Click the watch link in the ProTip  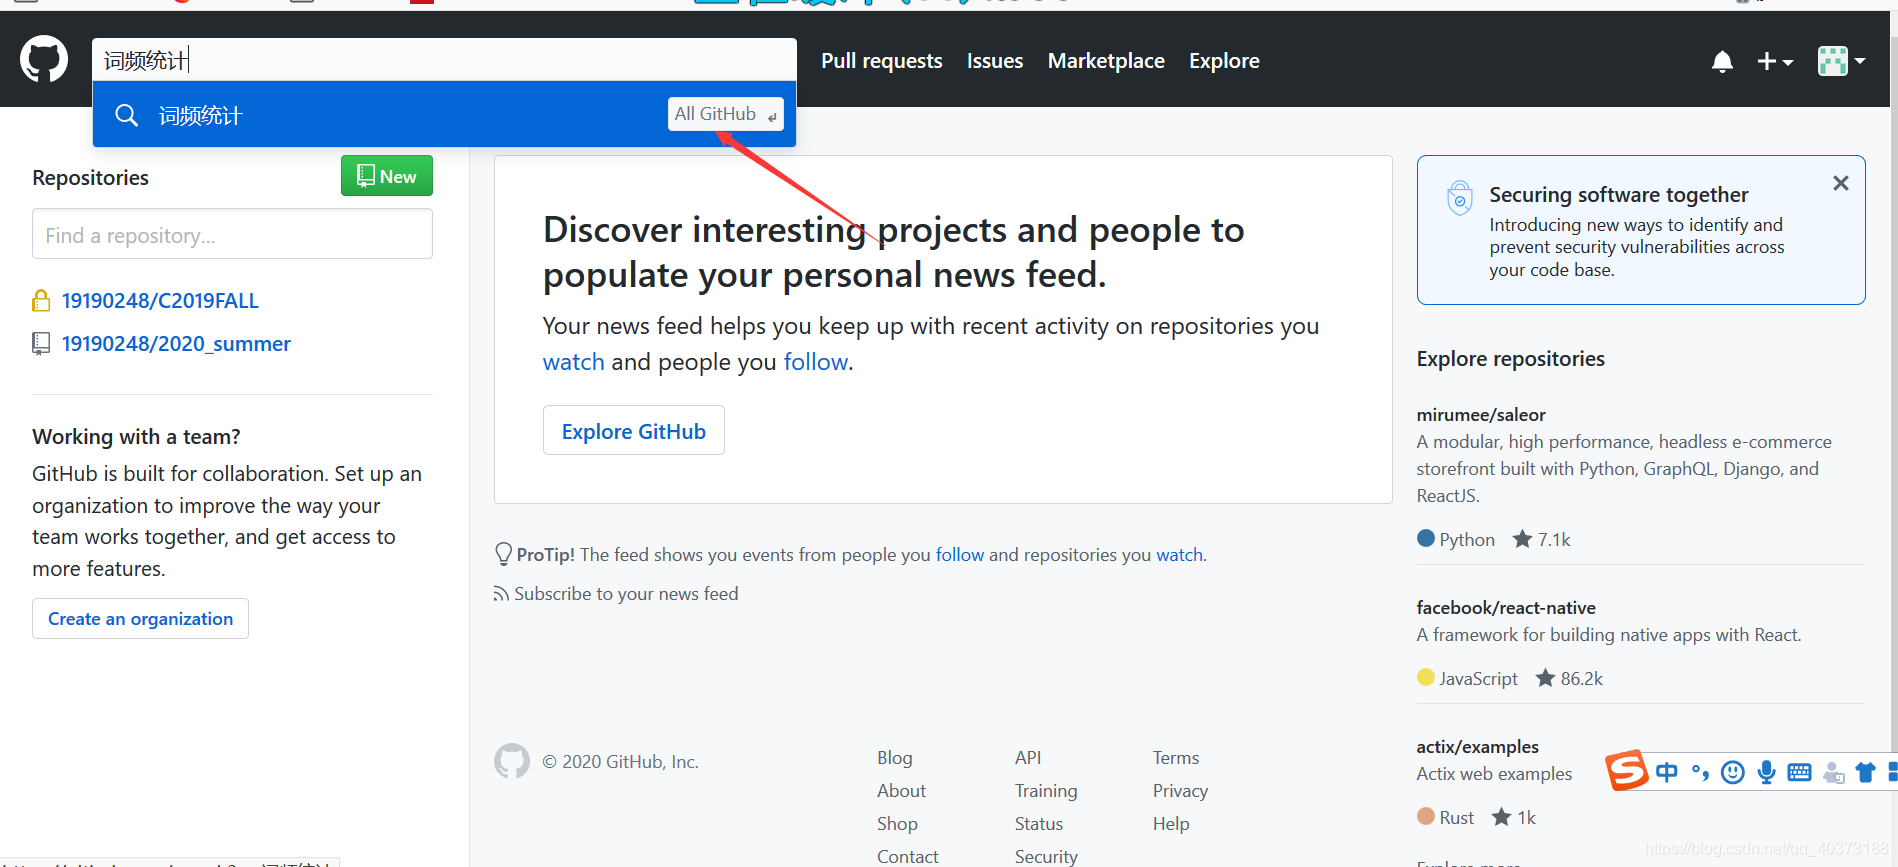pos(1180,555)
